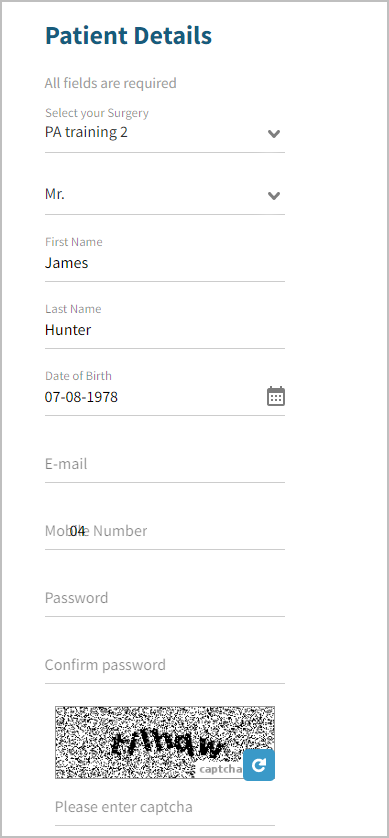Focus the Date of Birth field 07-08-1978
Image resolution: width=389 pixels, height=838 pixels.
click(x=155, y=397)
